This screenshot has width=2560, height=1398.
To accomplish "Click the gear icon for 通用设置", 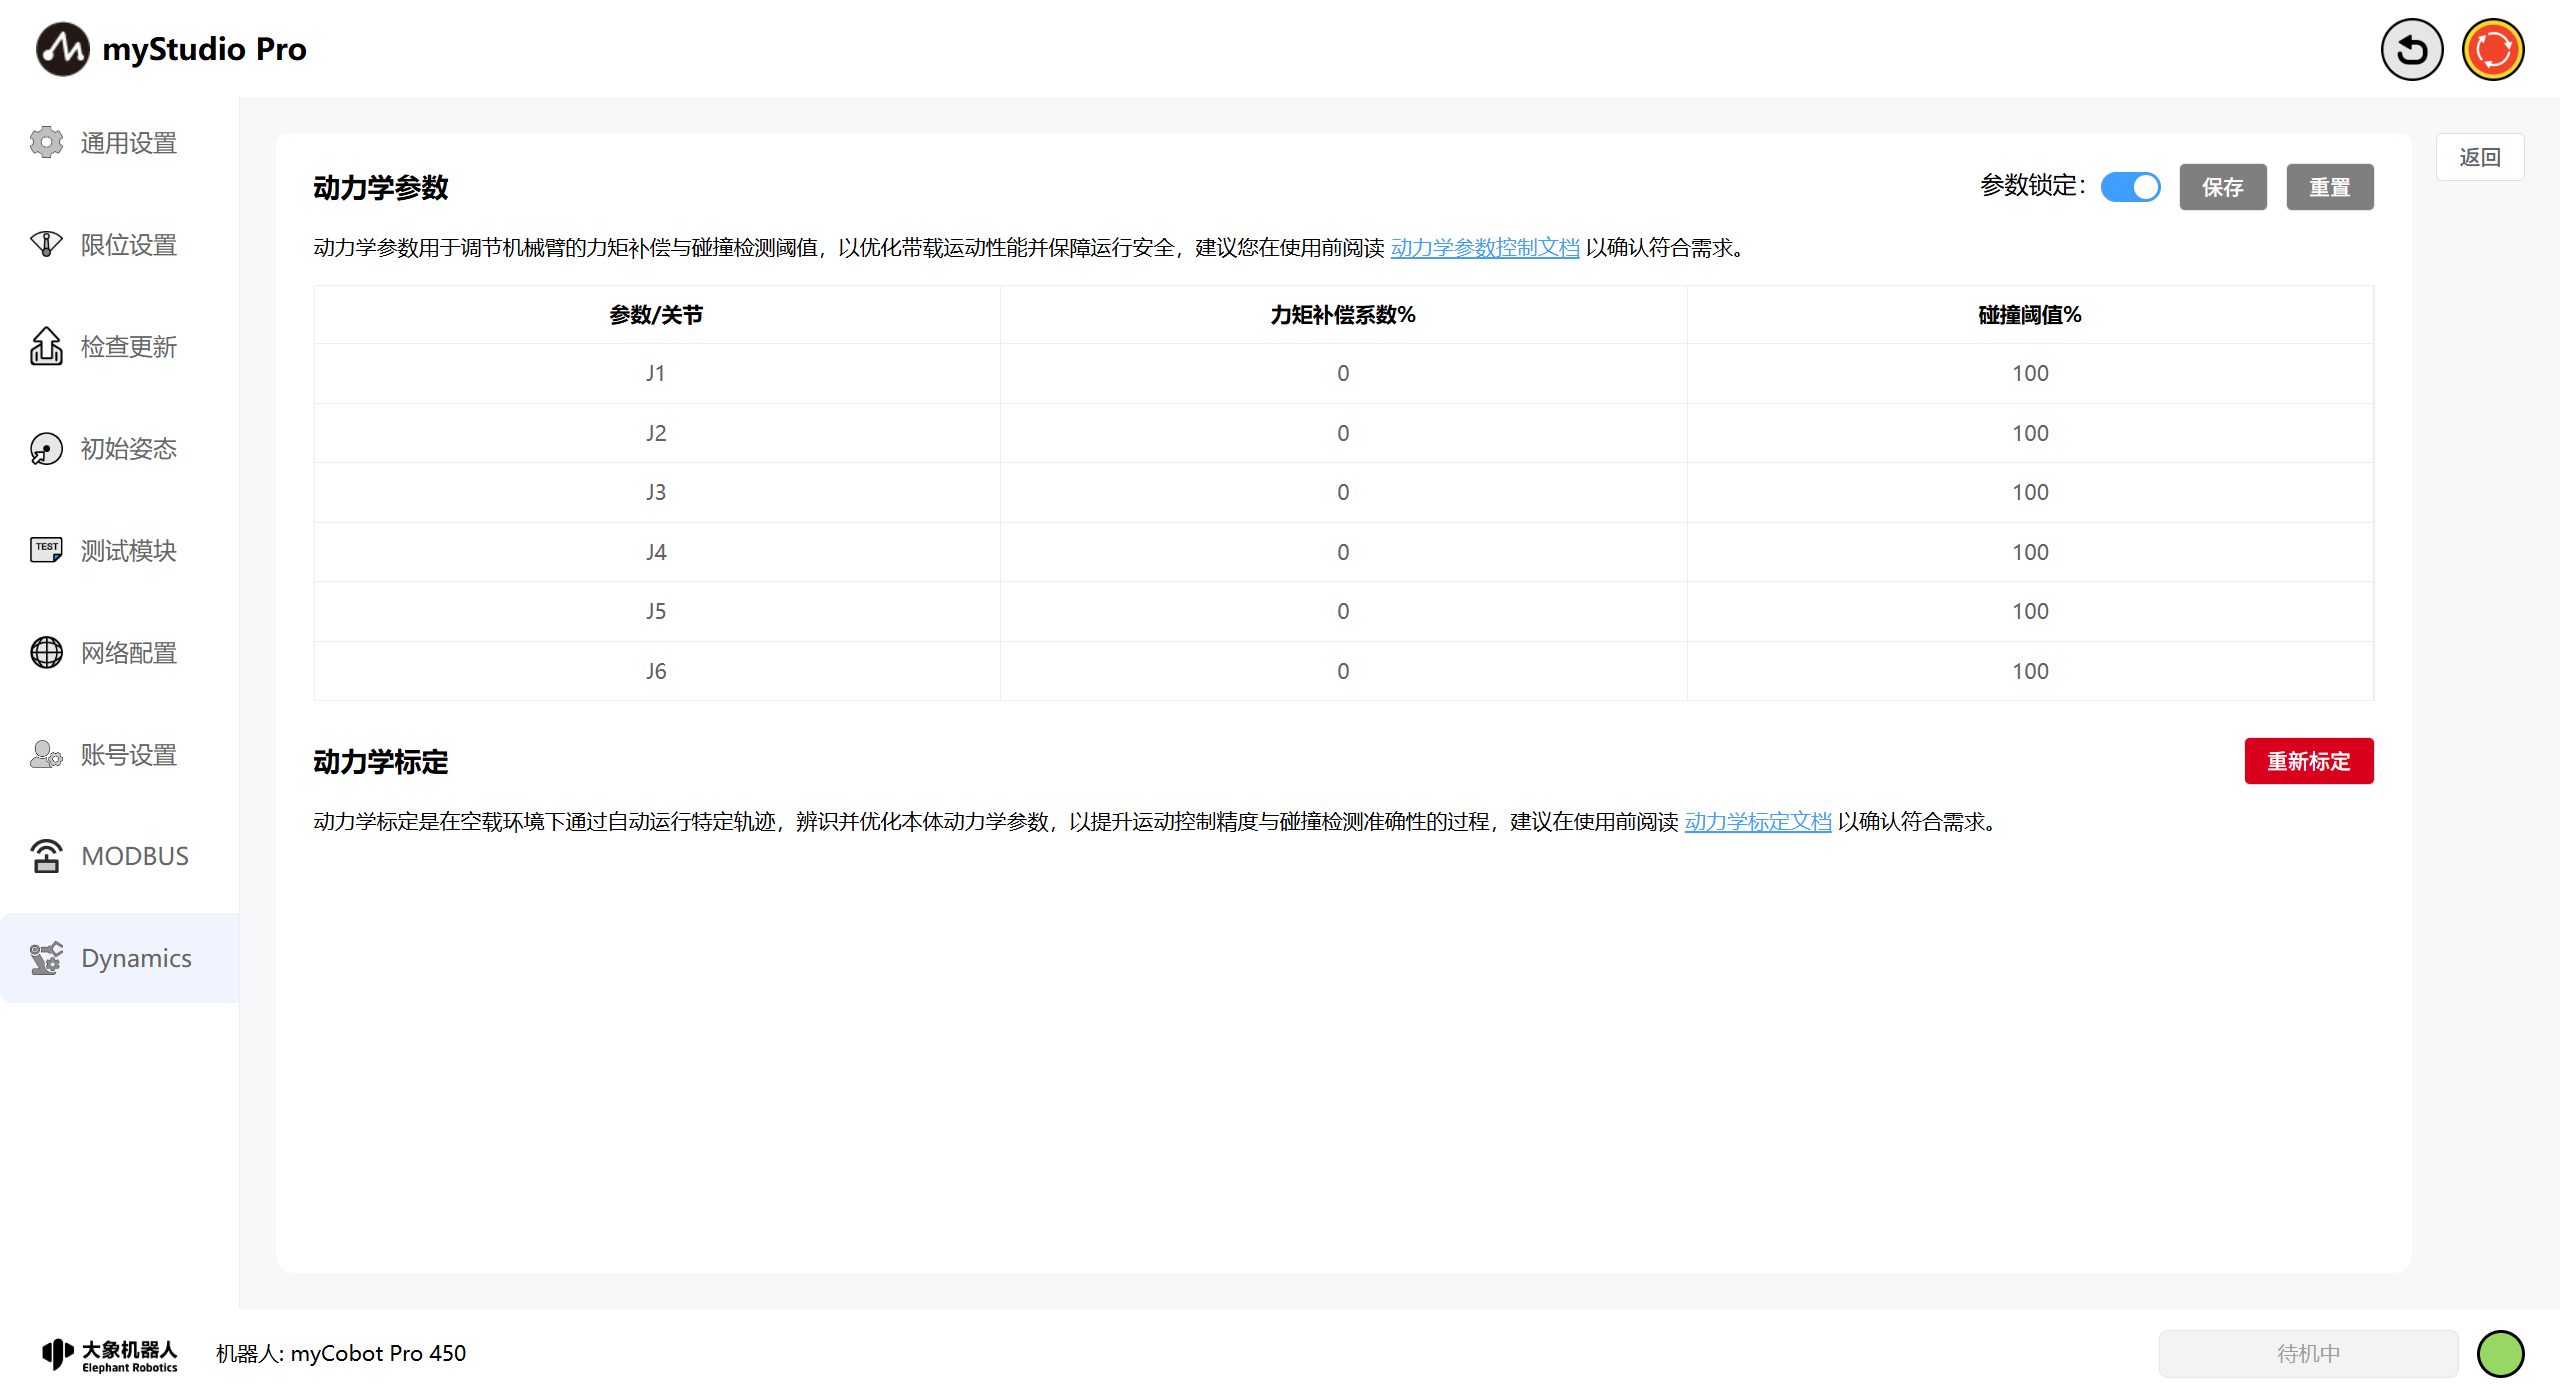I will pos(46,143).
